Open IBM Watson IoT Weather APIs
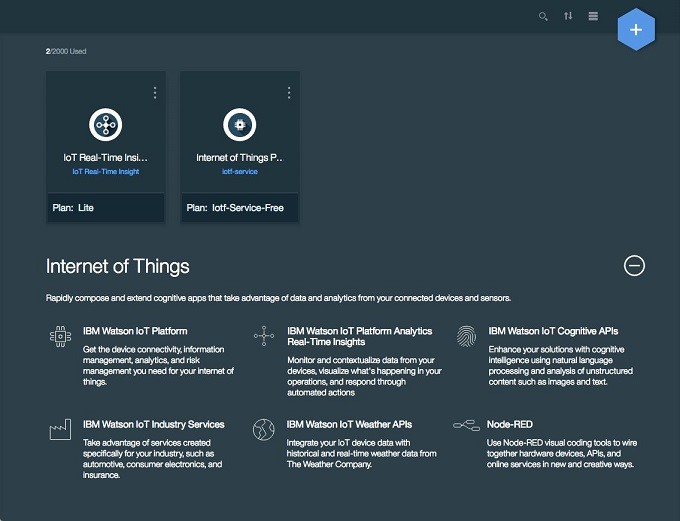The height and width of the screenshot is (521, 680). tap(349, 424)
